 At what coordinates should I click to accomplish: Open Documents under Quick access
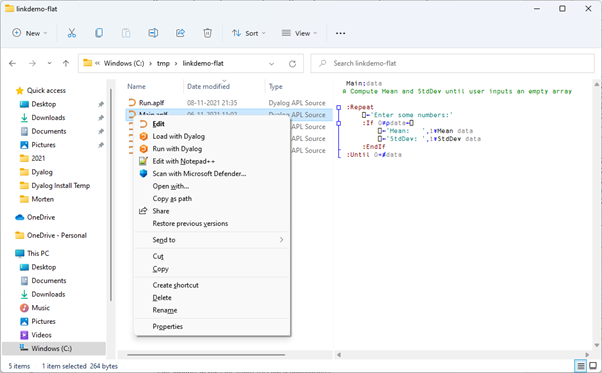49,131
